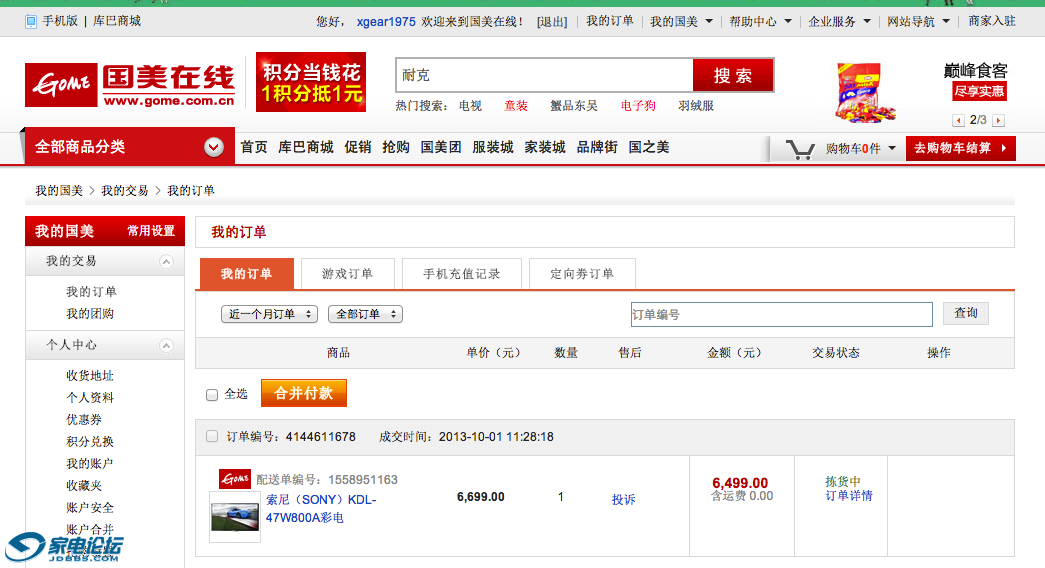Switch to the 游戏订单 tab

[x=347, y=274]
